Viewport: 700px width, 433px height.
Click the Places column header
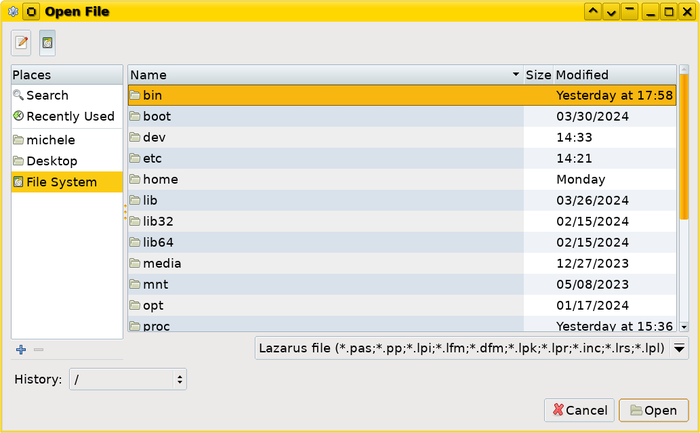click(x=67, y=75)
